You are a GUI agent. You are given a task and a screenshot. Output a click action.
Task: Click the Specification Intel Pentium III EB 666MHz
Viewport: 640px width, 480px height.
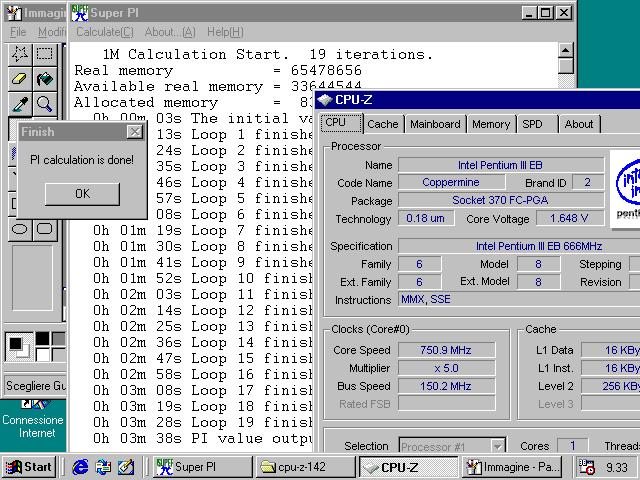click(x=518, y=246)
